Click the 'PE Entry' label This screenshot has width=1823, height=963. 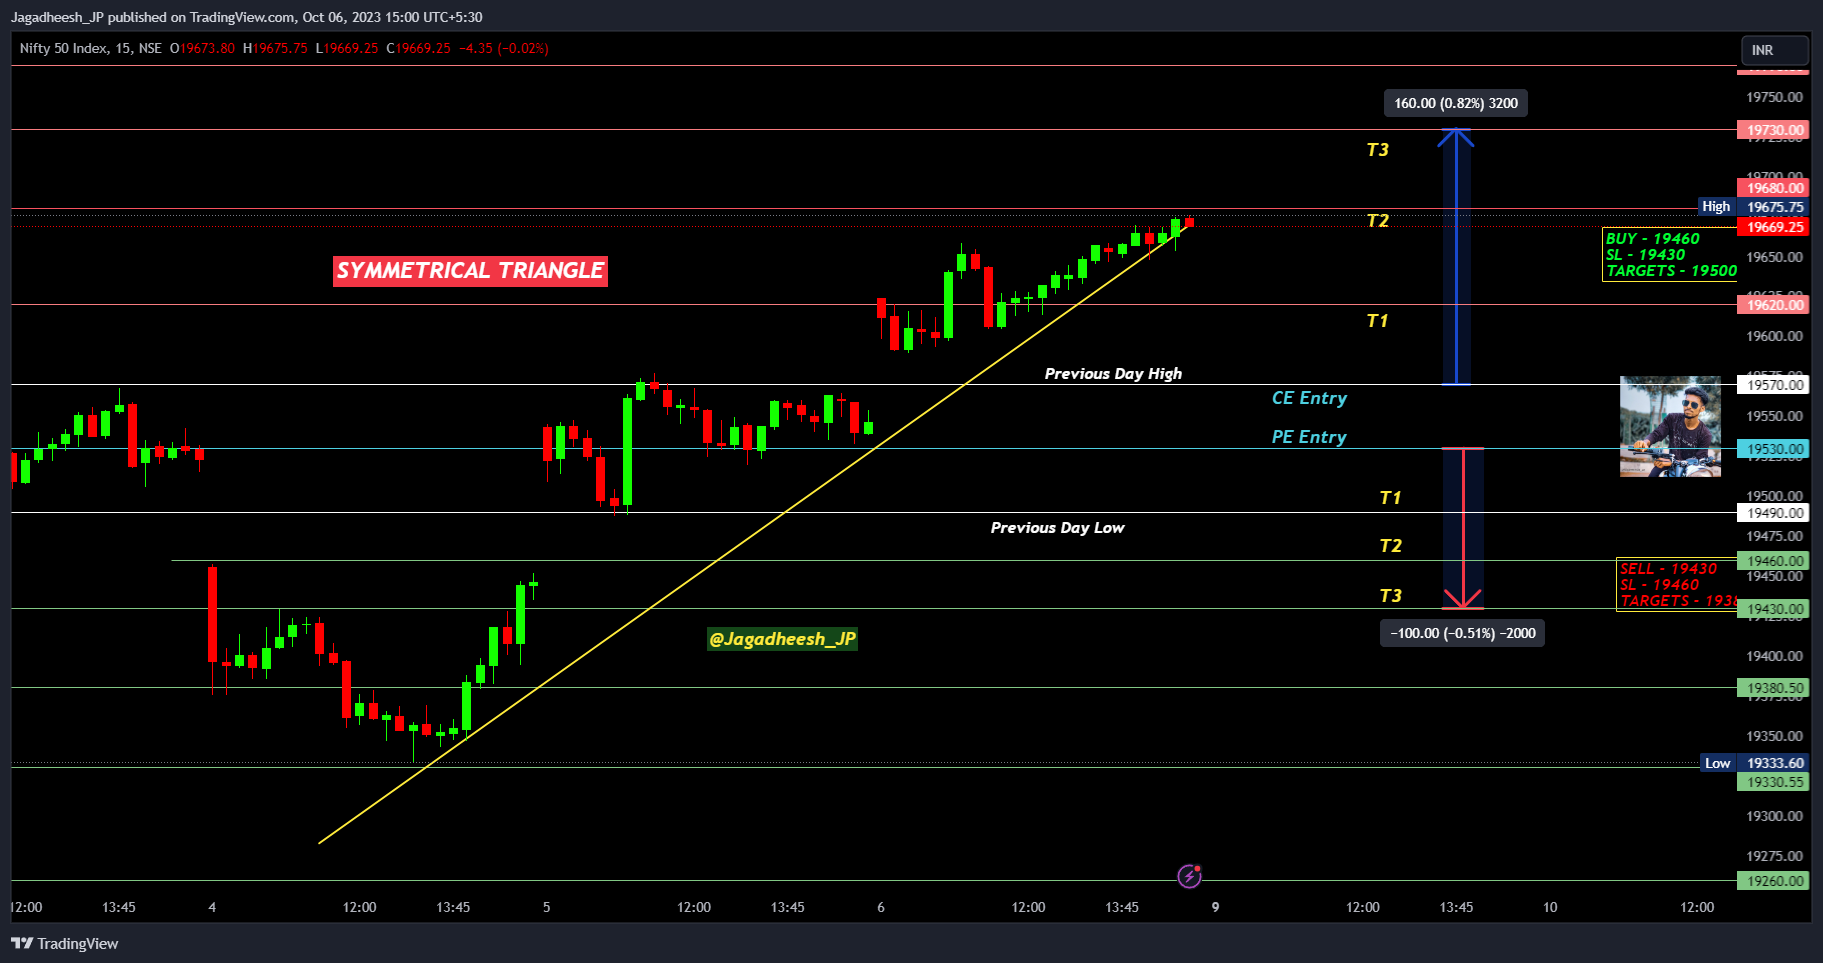pyautogui.click(x=1309, y=437)
